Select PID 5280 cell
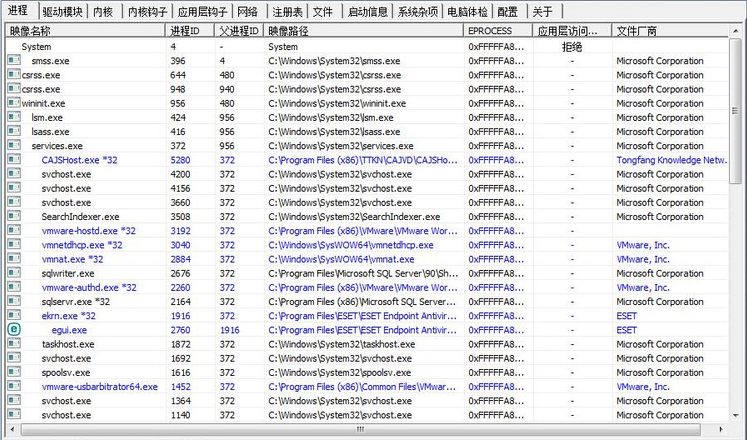Image resolution: width=747 pixels, height=440 pixels. click(181, 160)
